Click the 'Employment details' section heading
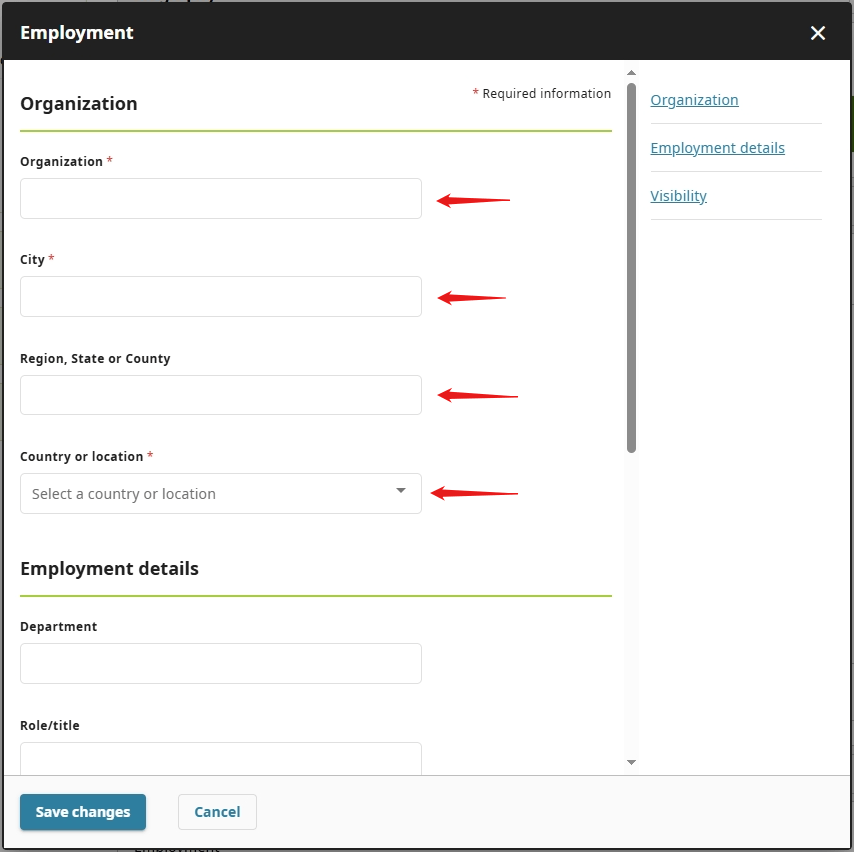This screenshot has height=852, width=854. (x=109, y=568)
